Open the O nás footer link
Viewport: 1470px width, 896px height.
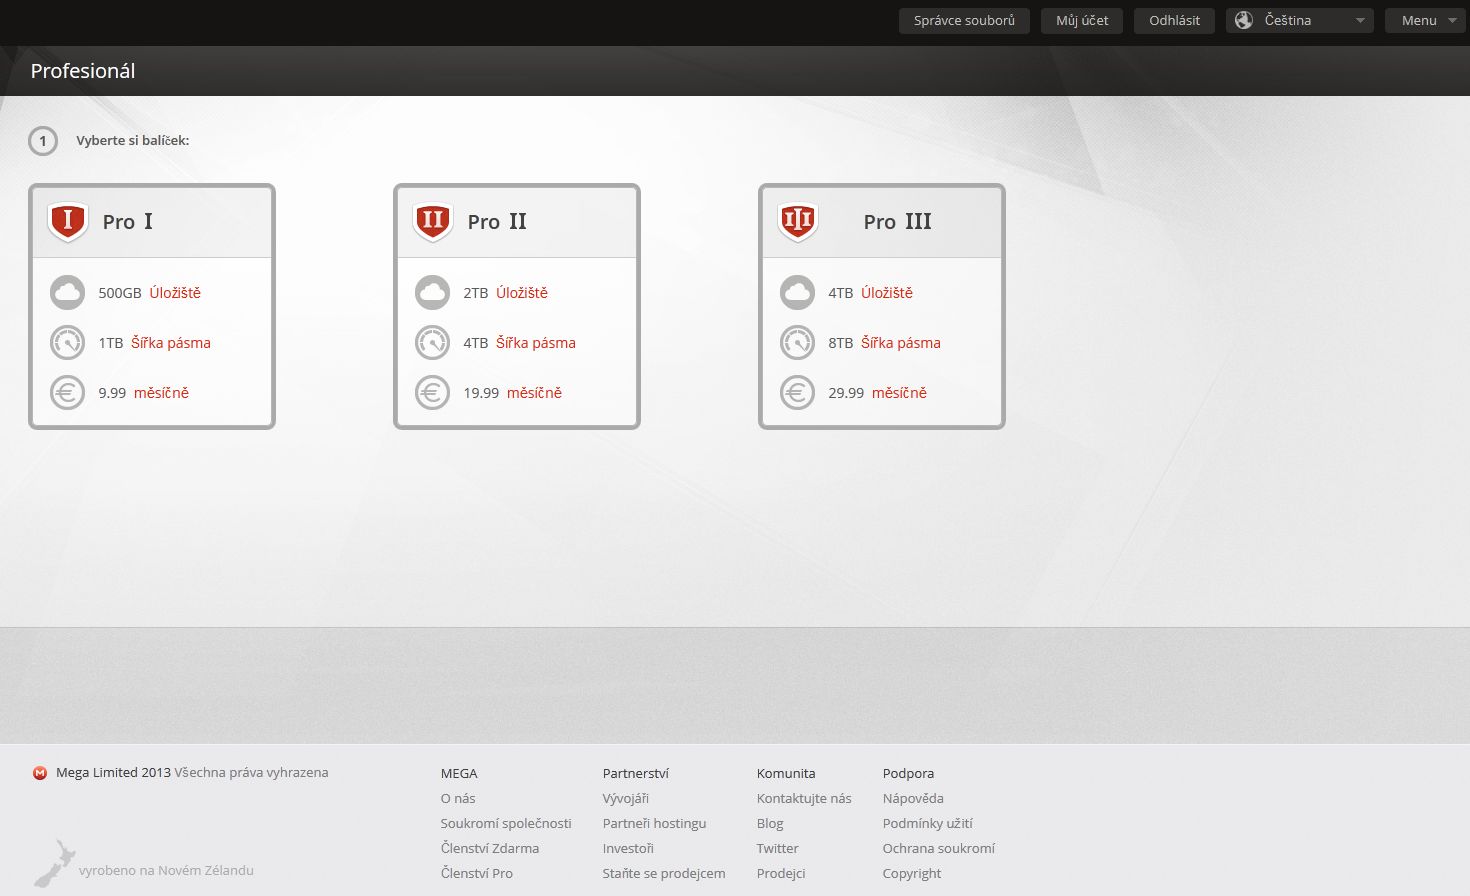(x=458, y=798)
